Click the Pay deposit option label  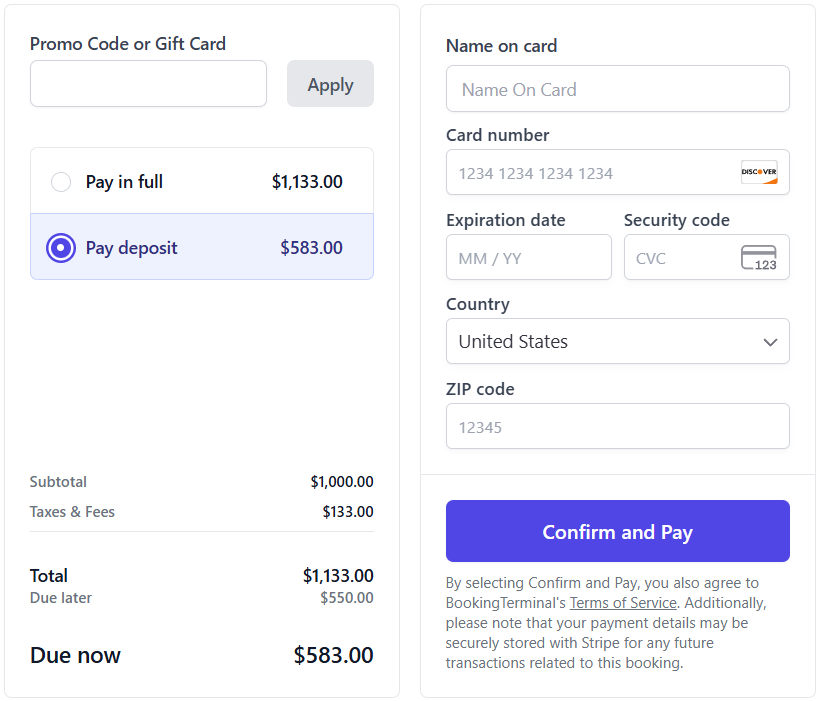(131, 248)
